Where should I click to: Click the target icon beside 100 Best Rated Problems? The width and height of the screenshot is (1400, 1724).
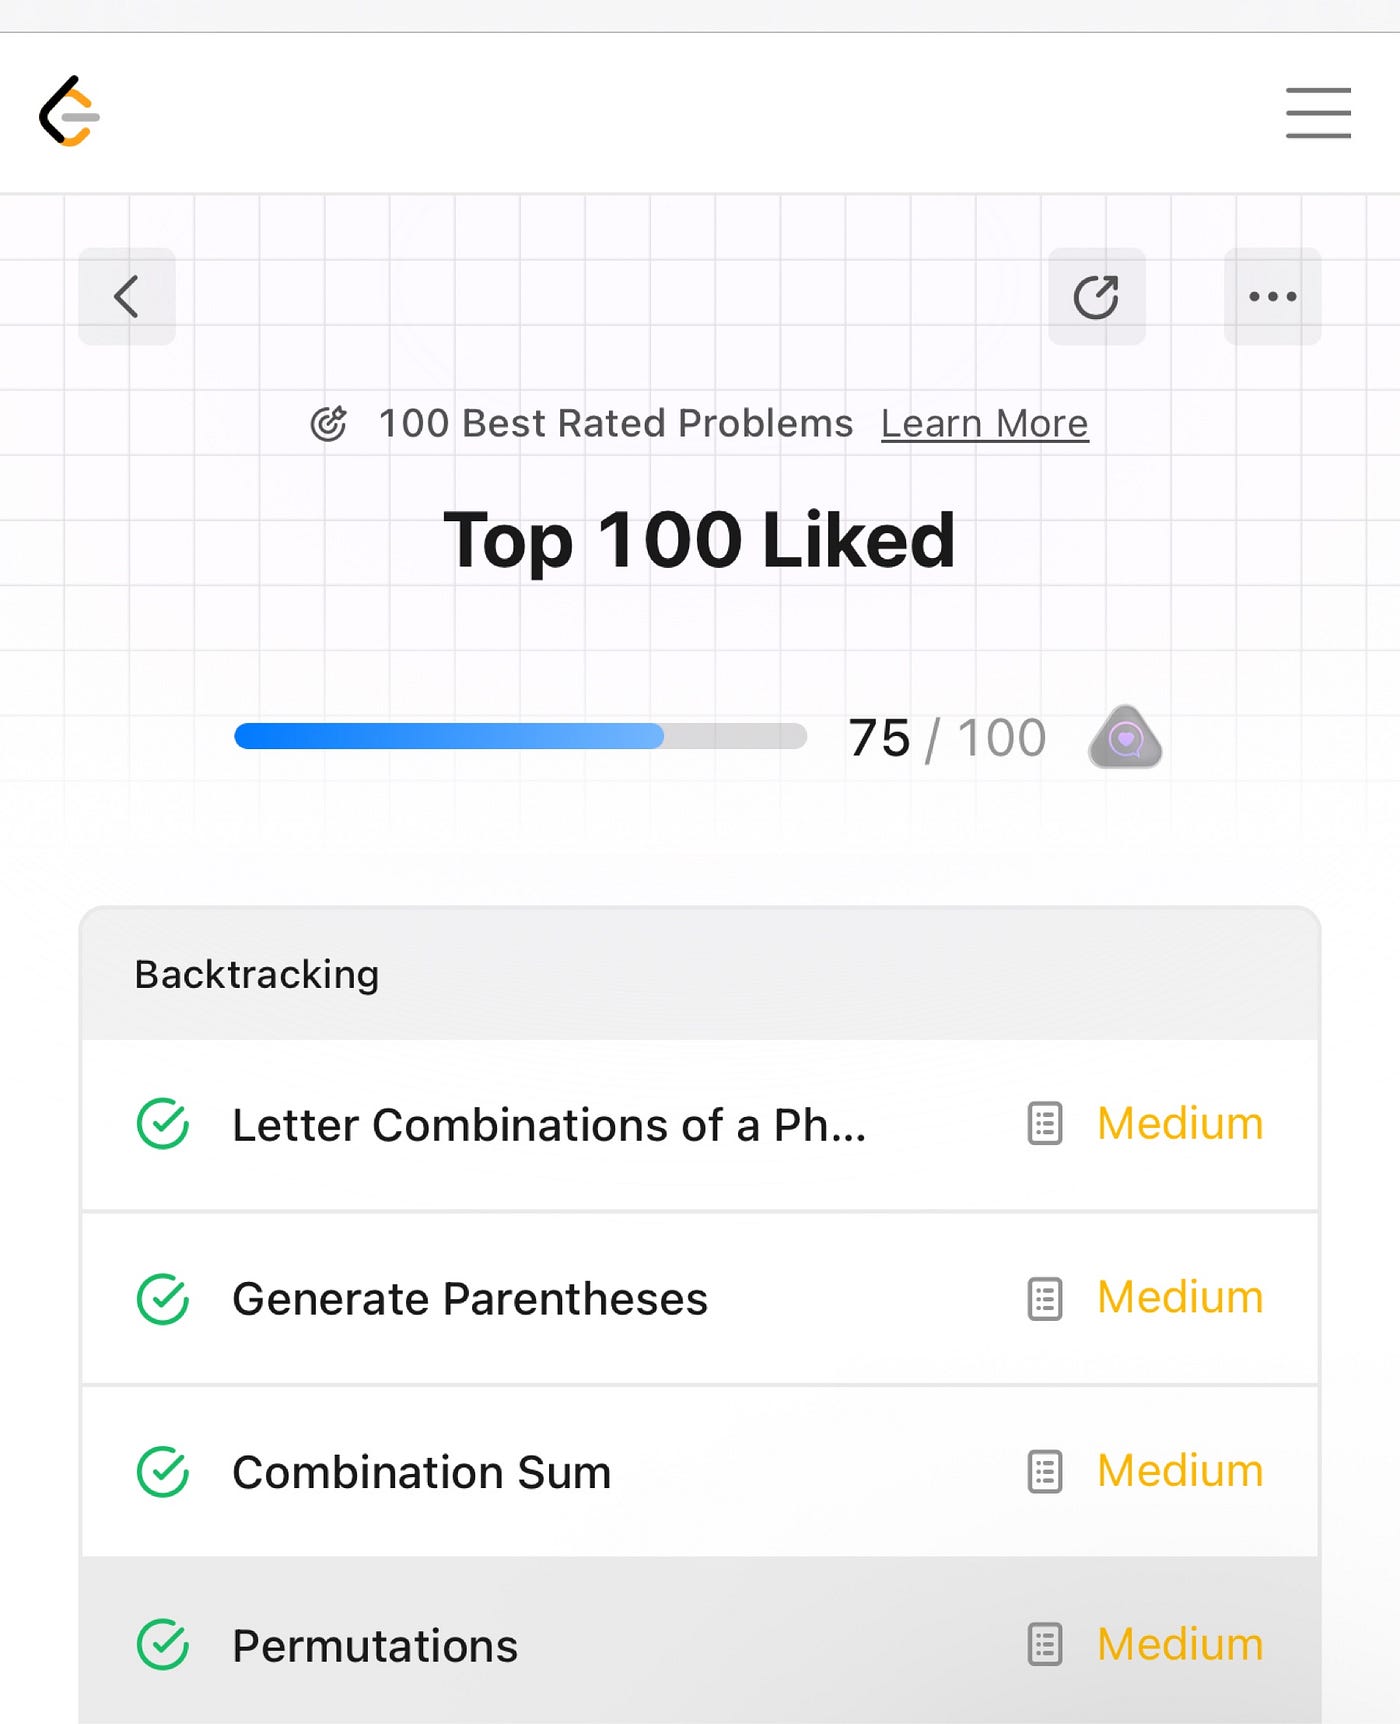pyautogui.click(x=328, y=423)
